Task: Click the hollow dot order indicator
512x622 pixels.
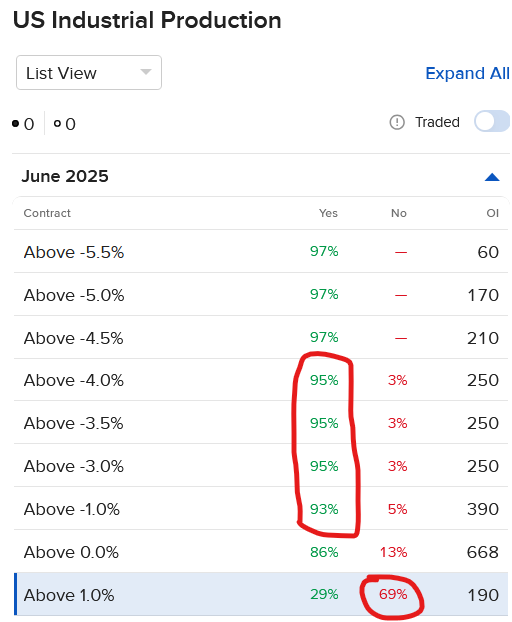Action: coord(57,124)
